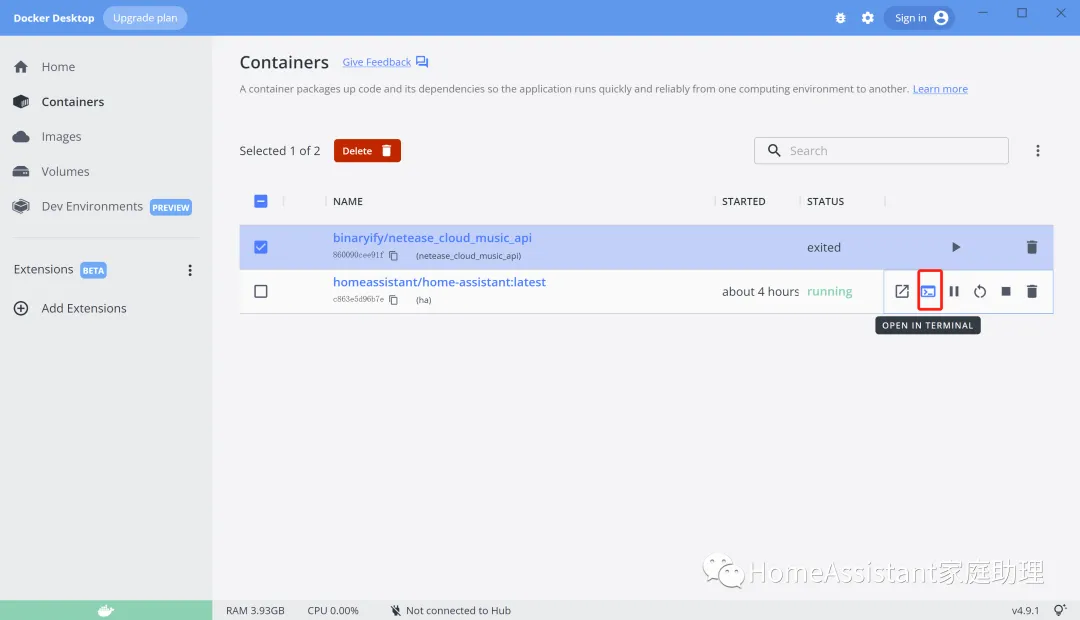Copy netease container ID 860090cee91f
The width and height of the screenshot is (1080, 620).
[393, 256]
